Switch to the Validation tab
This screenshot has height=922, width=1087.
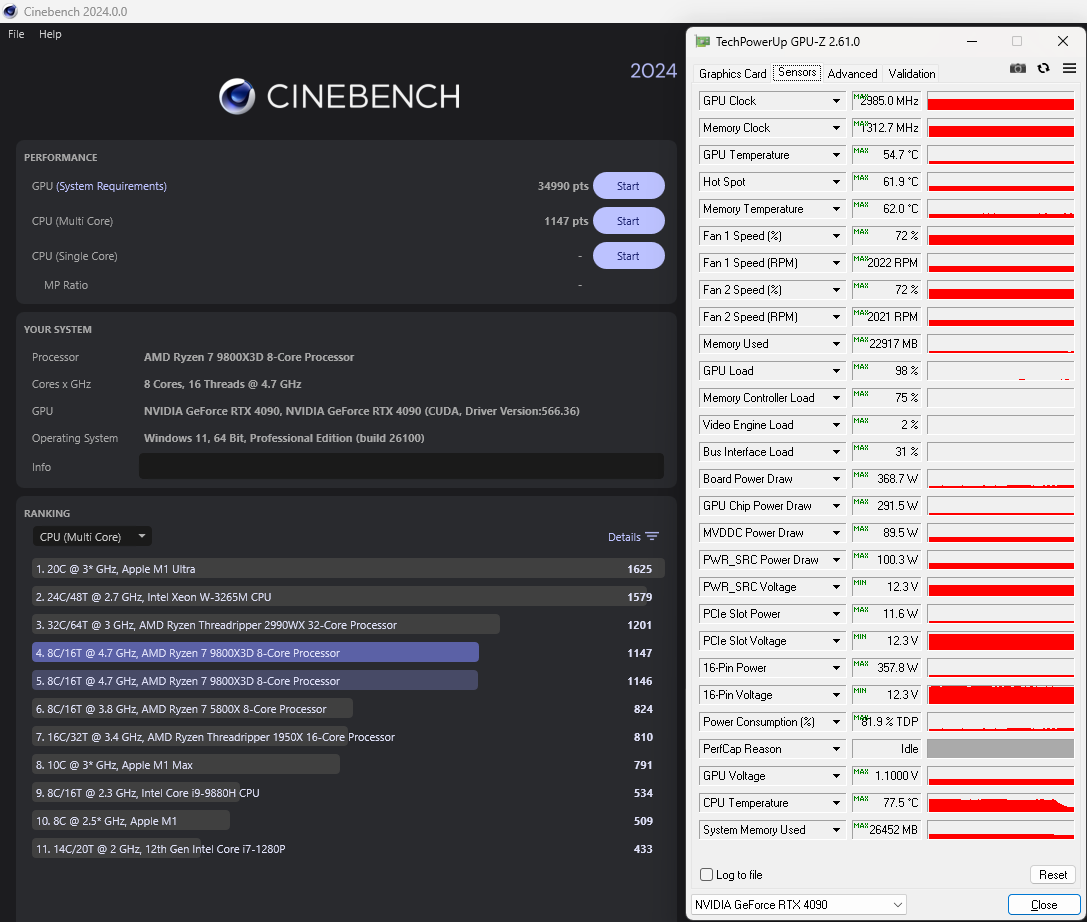912,73
